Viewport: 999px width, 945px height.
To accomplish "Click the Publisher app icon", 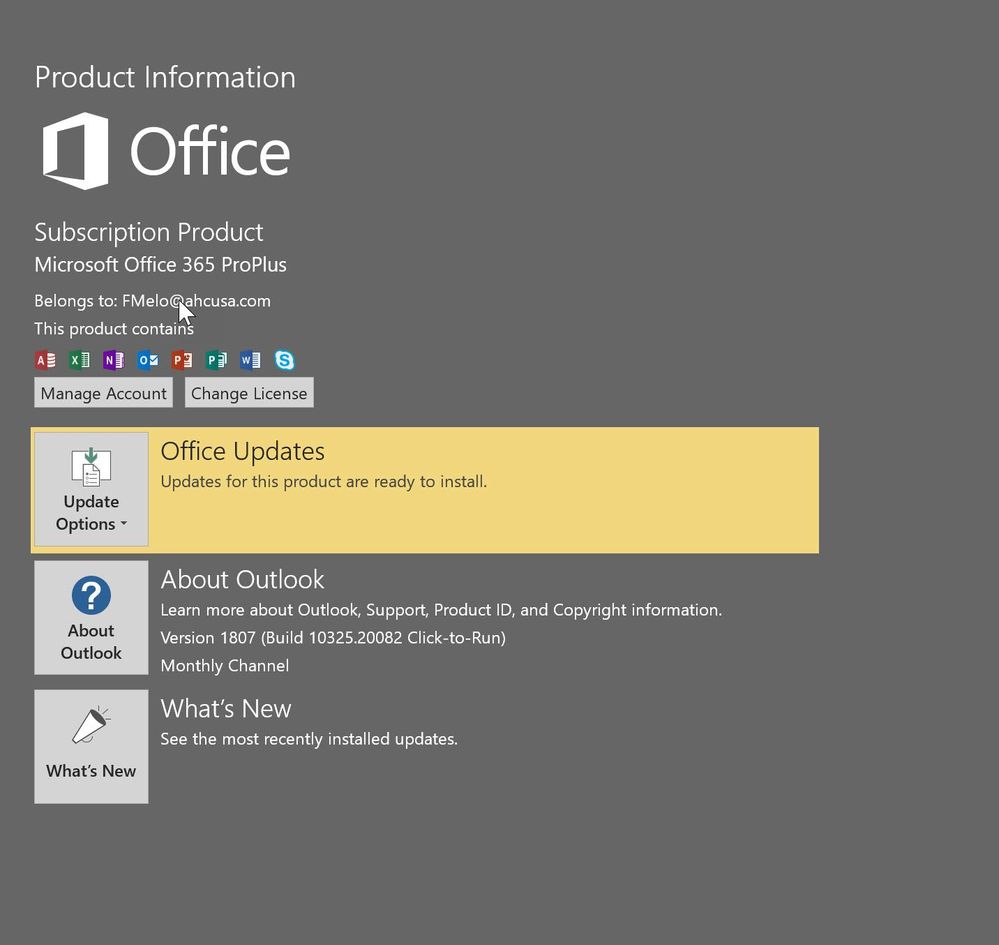I will pos(217,360).
